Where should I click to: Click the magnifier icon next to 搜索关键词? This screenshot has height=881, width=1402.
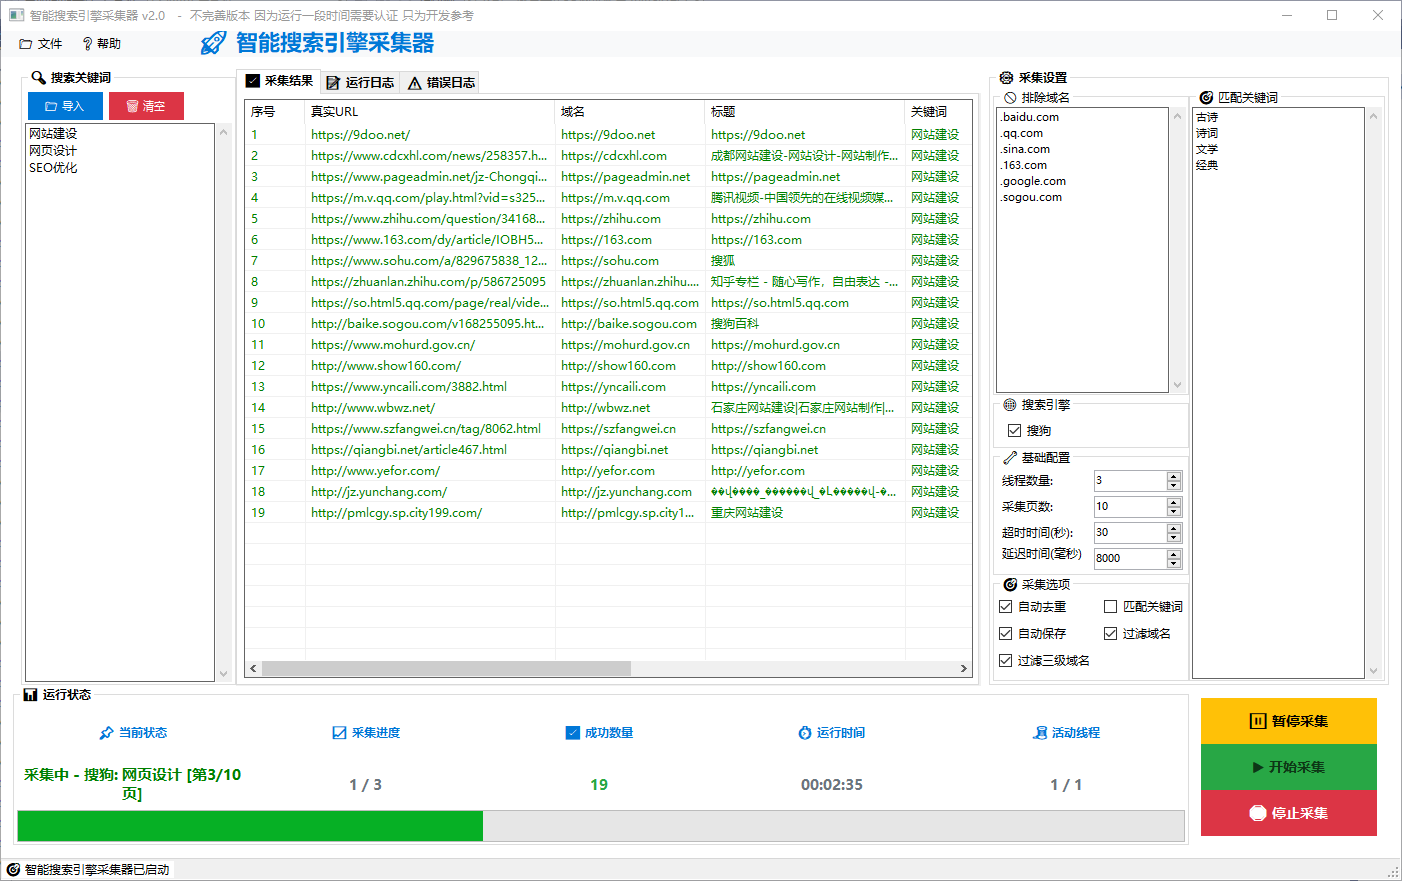[39, 77]
